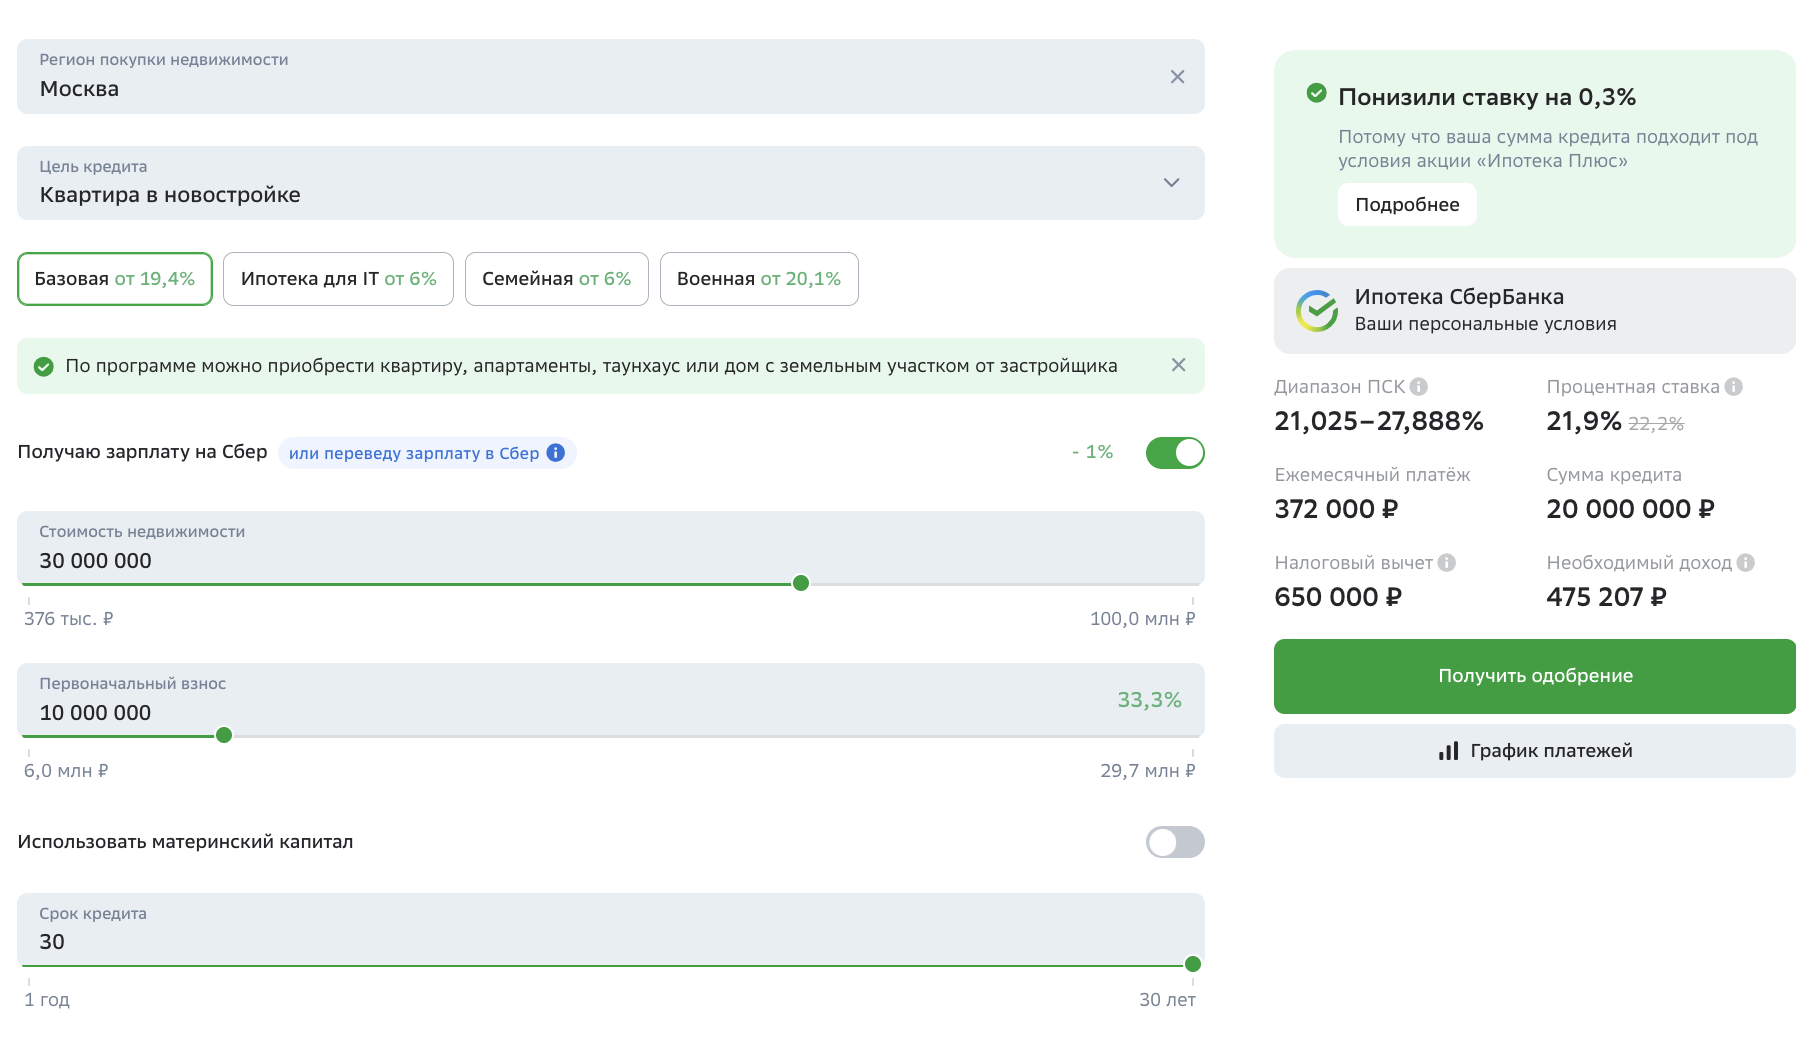Disable the Сбер salary toggle
This screenshot has width=1814, height=1040.
(x=1174, y=453)
